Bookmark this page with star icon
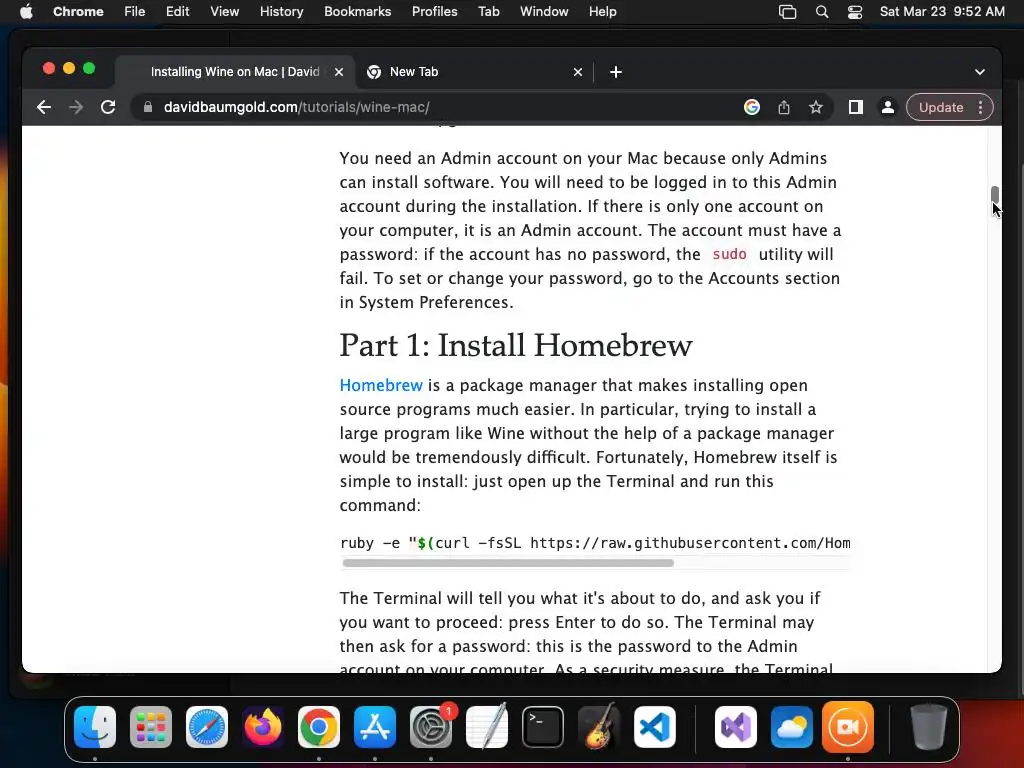Screen dimensions: 1024x768 816,107
